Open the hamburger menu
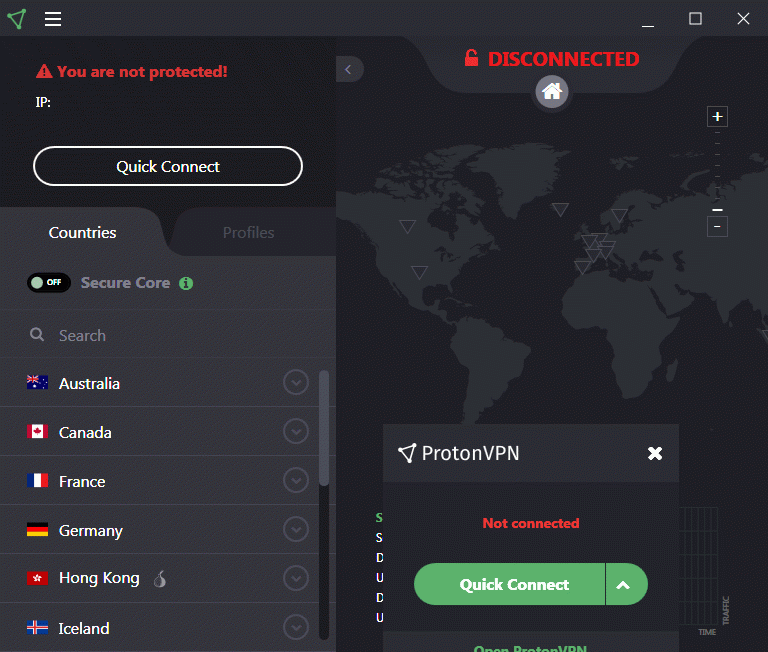 (53, 19)
